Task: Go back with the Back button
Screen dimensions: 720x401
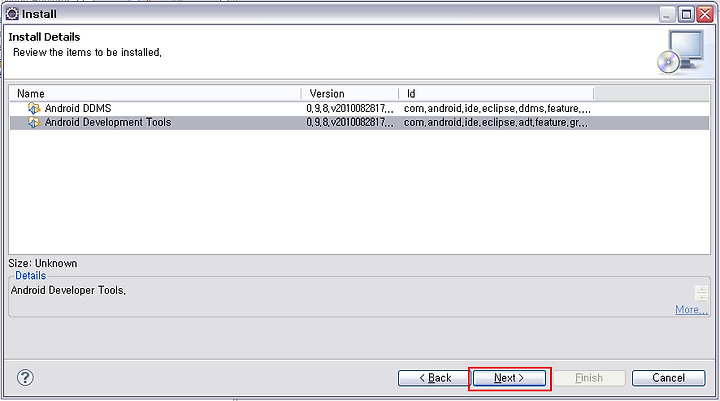Action: [434, 378]
